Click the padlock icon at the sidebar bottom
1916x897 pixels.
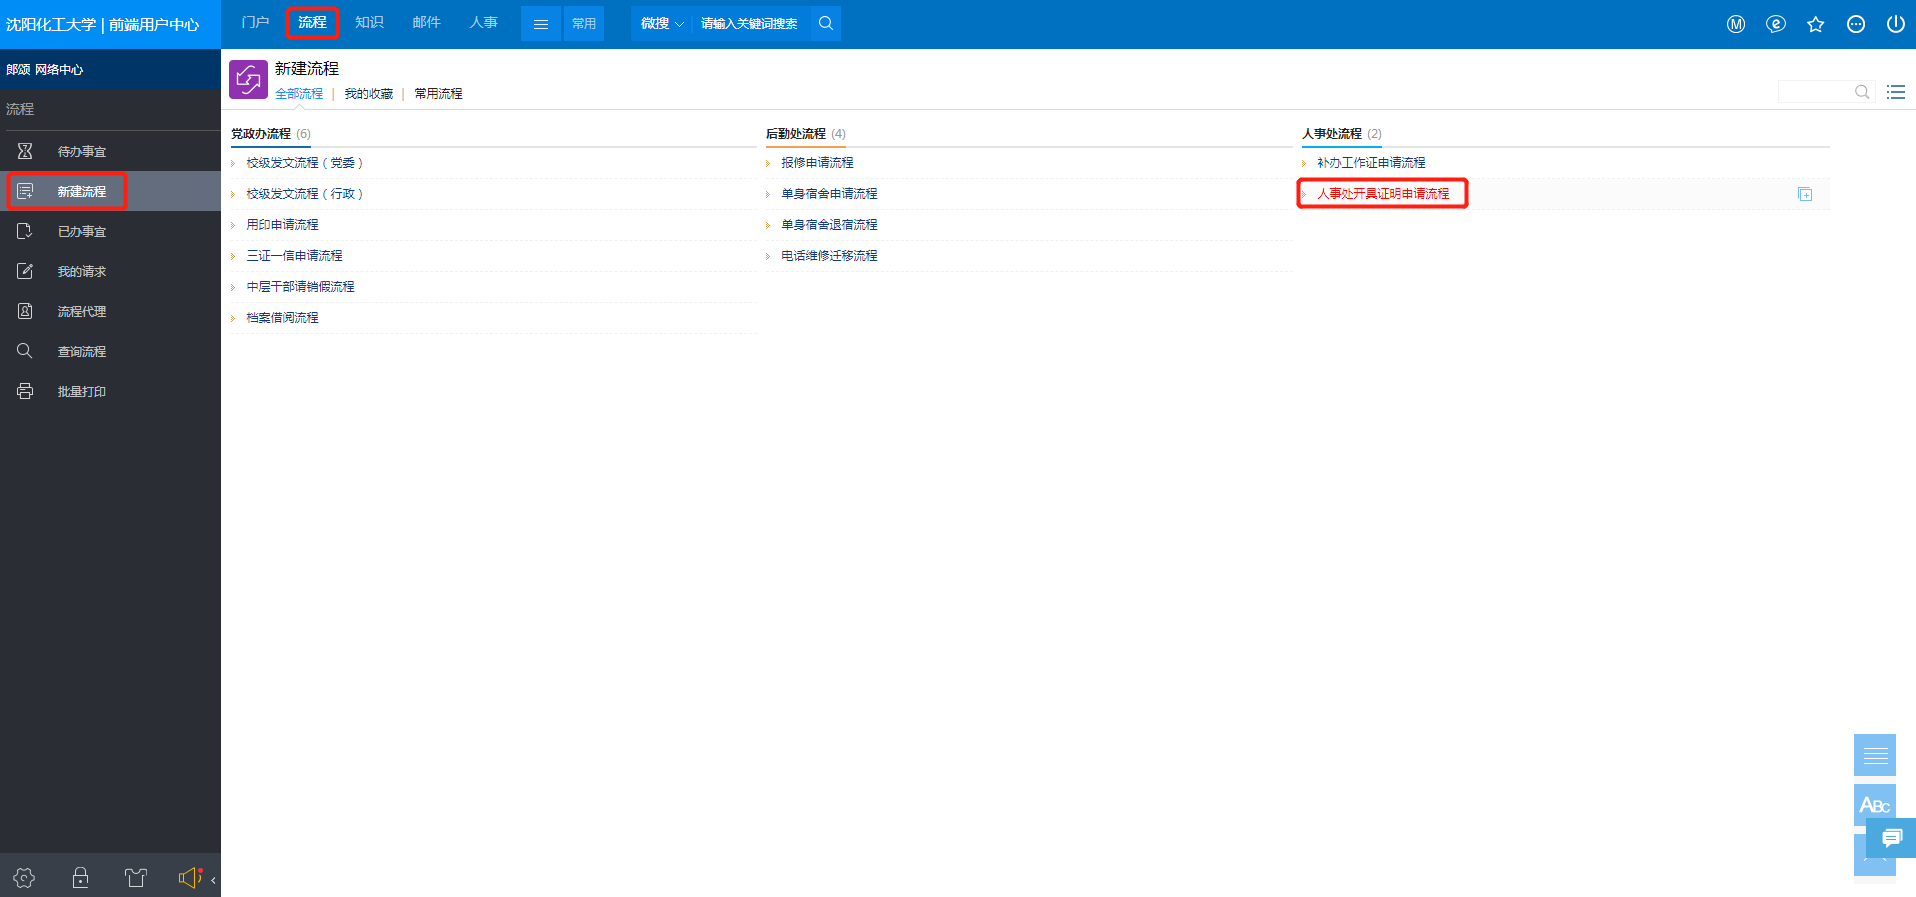[x=81, y=878]
